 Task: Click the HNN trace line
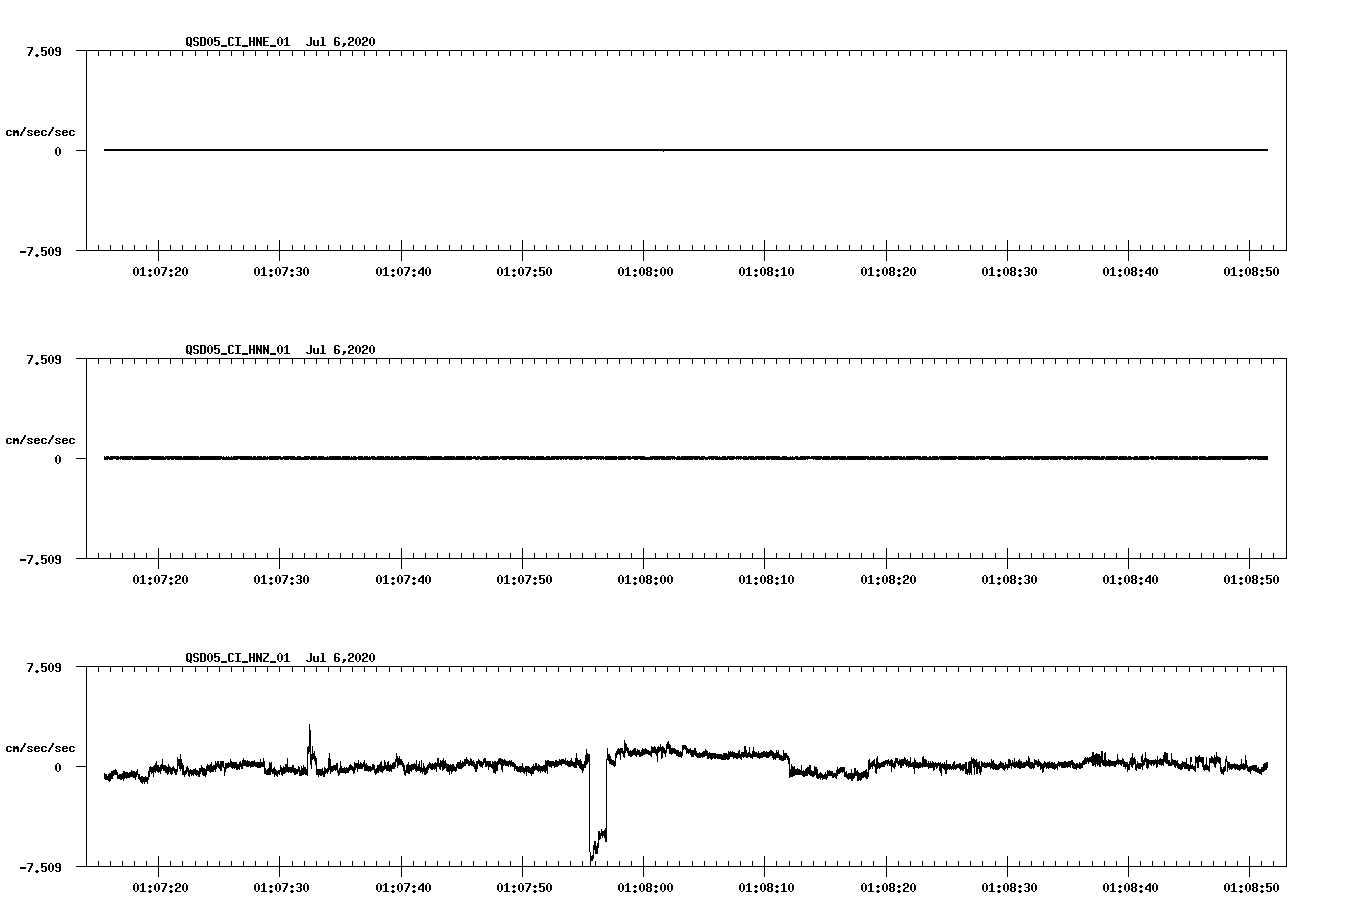click(686, 458)
